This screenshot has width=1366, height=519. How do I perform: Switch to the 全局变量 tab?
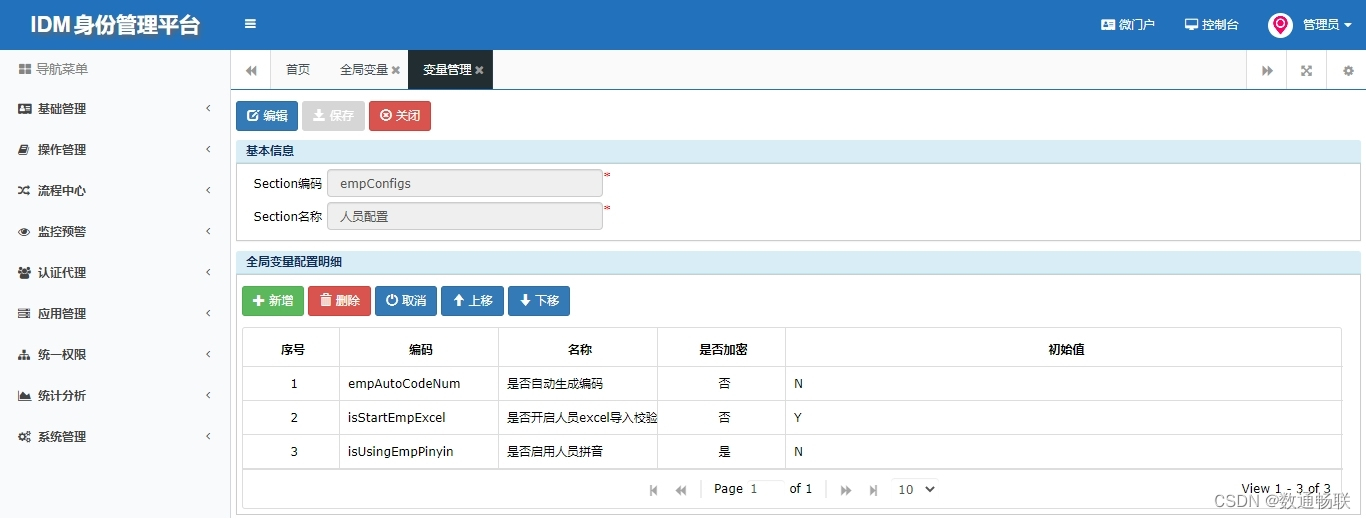[x=363, y=70]
